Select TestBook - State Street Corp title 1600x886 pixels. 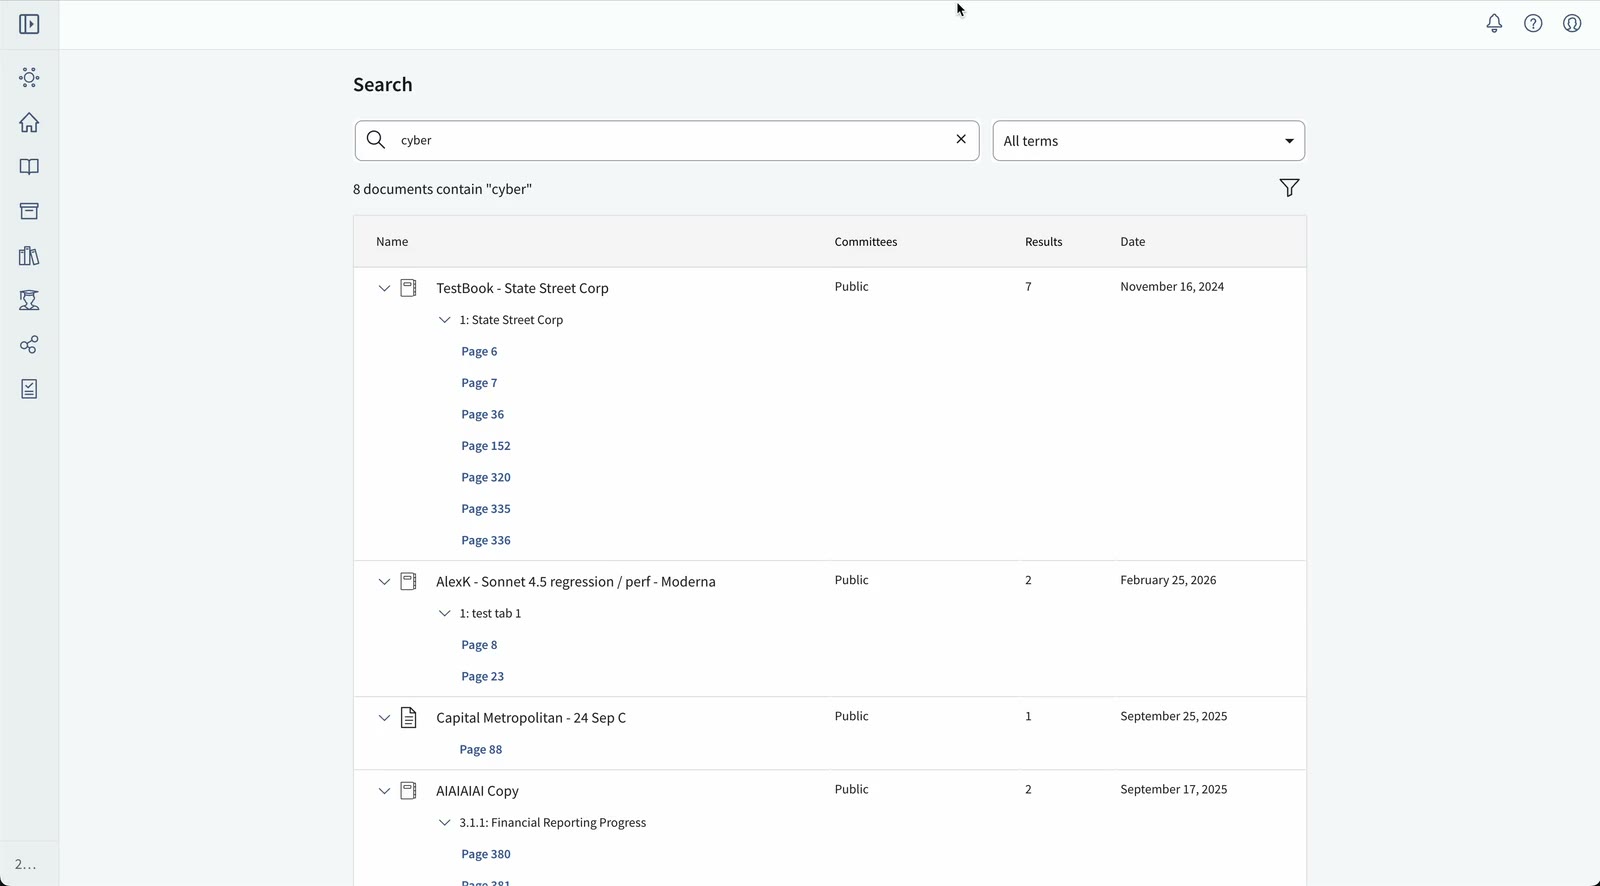tap(522, 288)
